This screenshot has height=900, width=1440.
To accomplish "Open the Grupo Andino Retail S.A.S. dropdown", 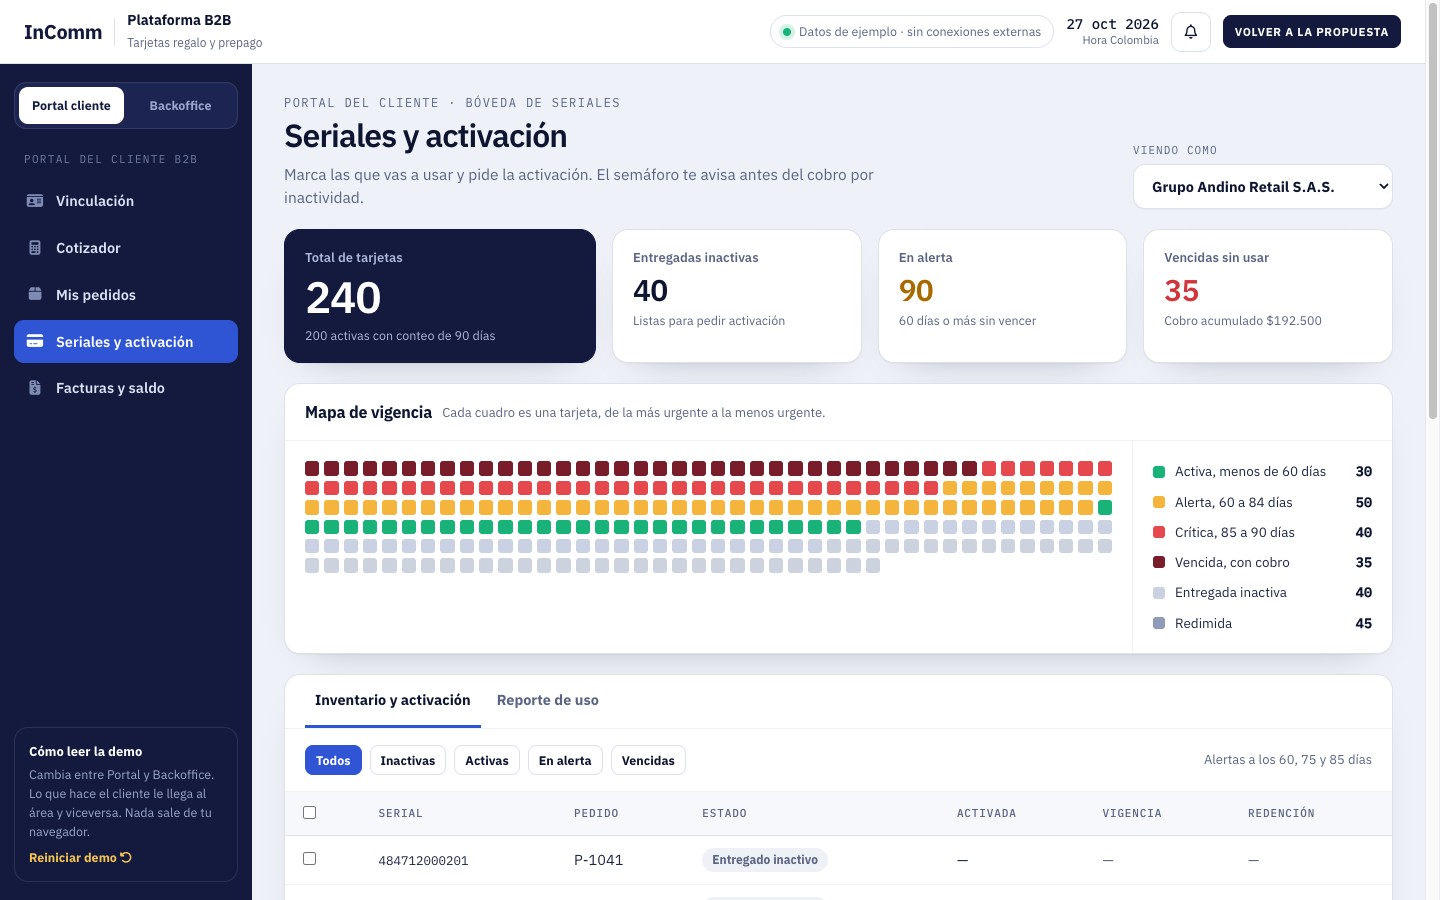I will click(x=1262, y=187).
